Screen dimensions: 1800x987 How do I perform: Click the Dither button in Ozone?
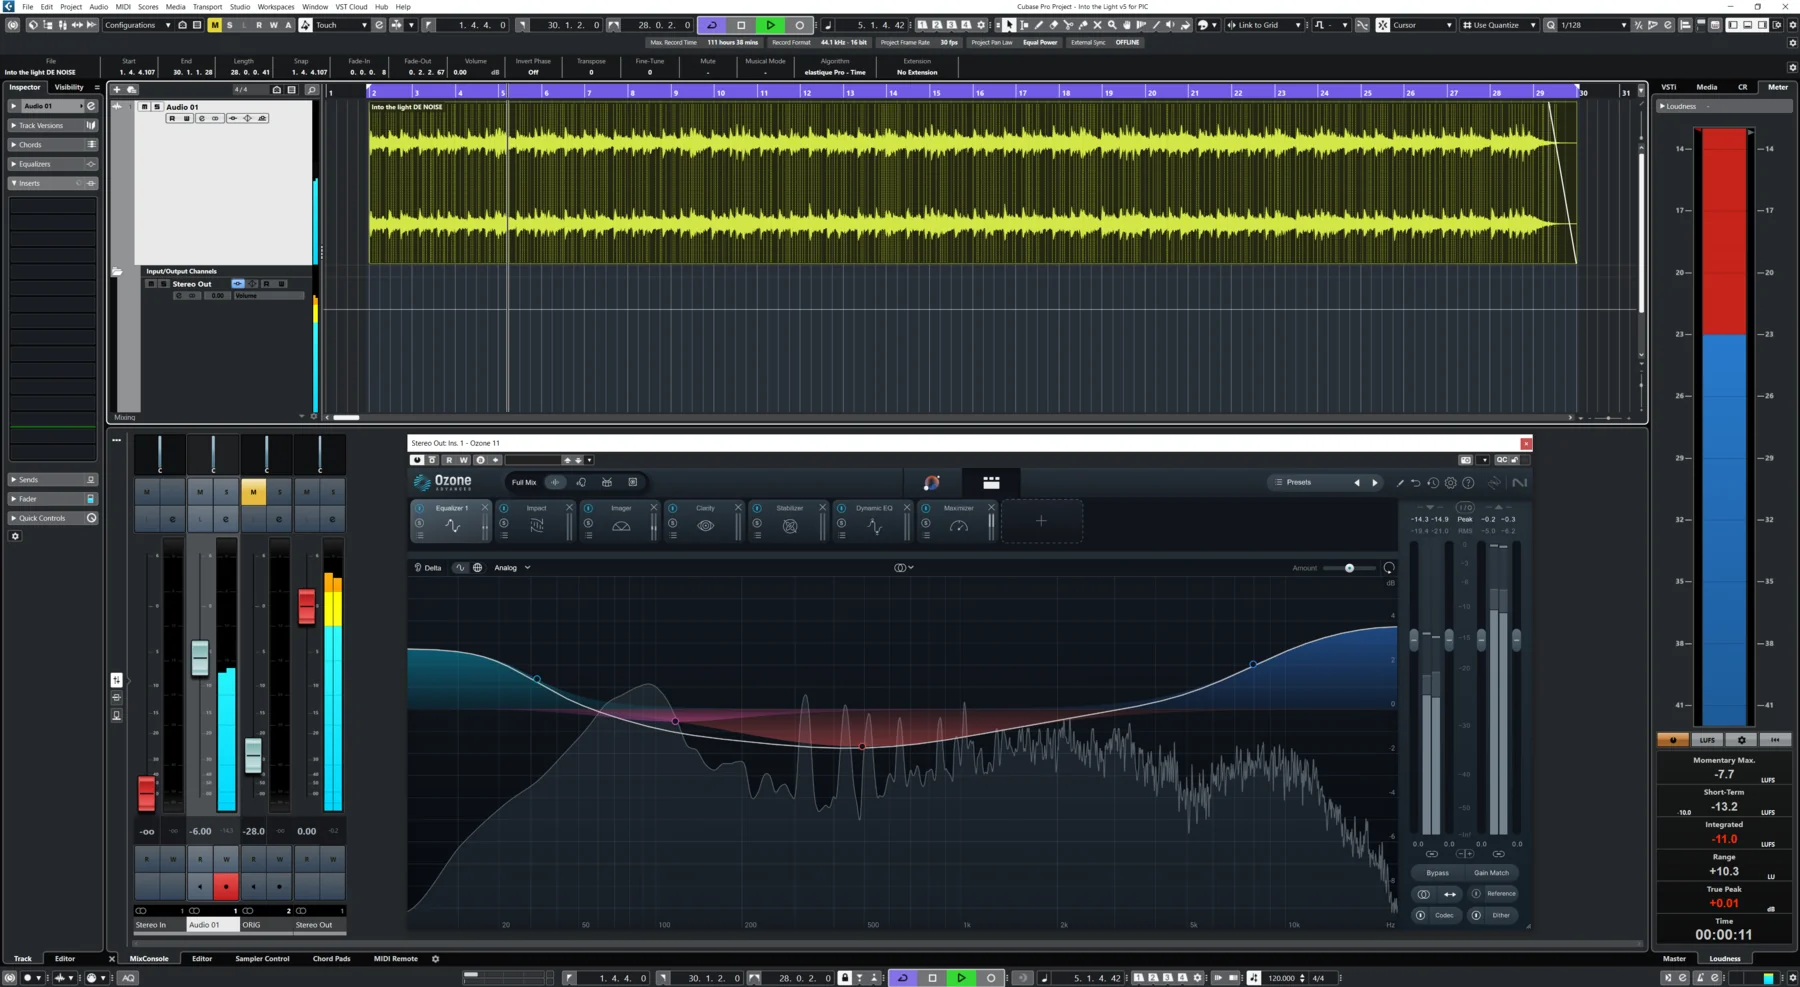[x=1500, y=915]
